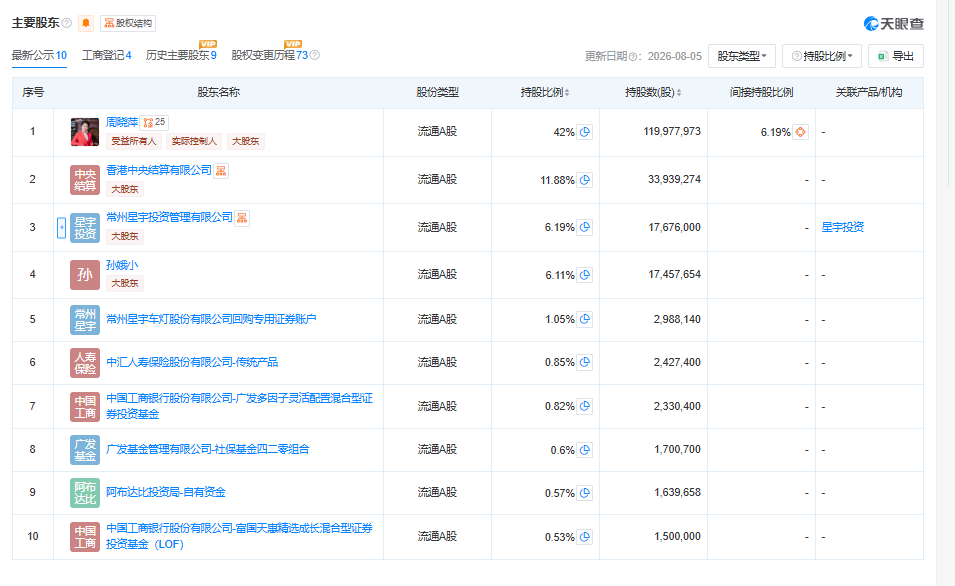The width and height of the screenshot is (955, 586).
Task: Click the 天眼查 logo
Action: coord(893,24)
